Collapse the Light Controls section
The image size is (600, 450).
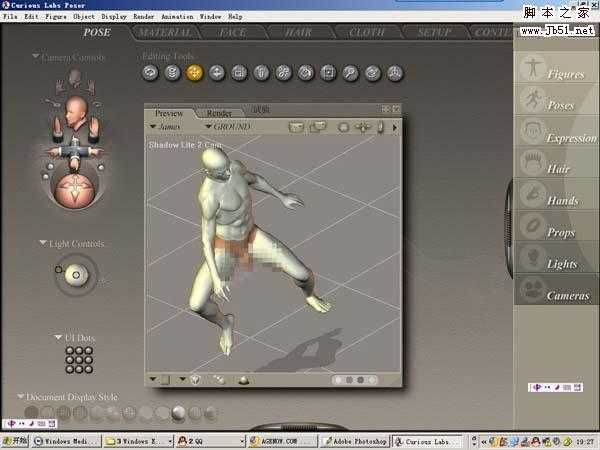(x=41, y=243)
